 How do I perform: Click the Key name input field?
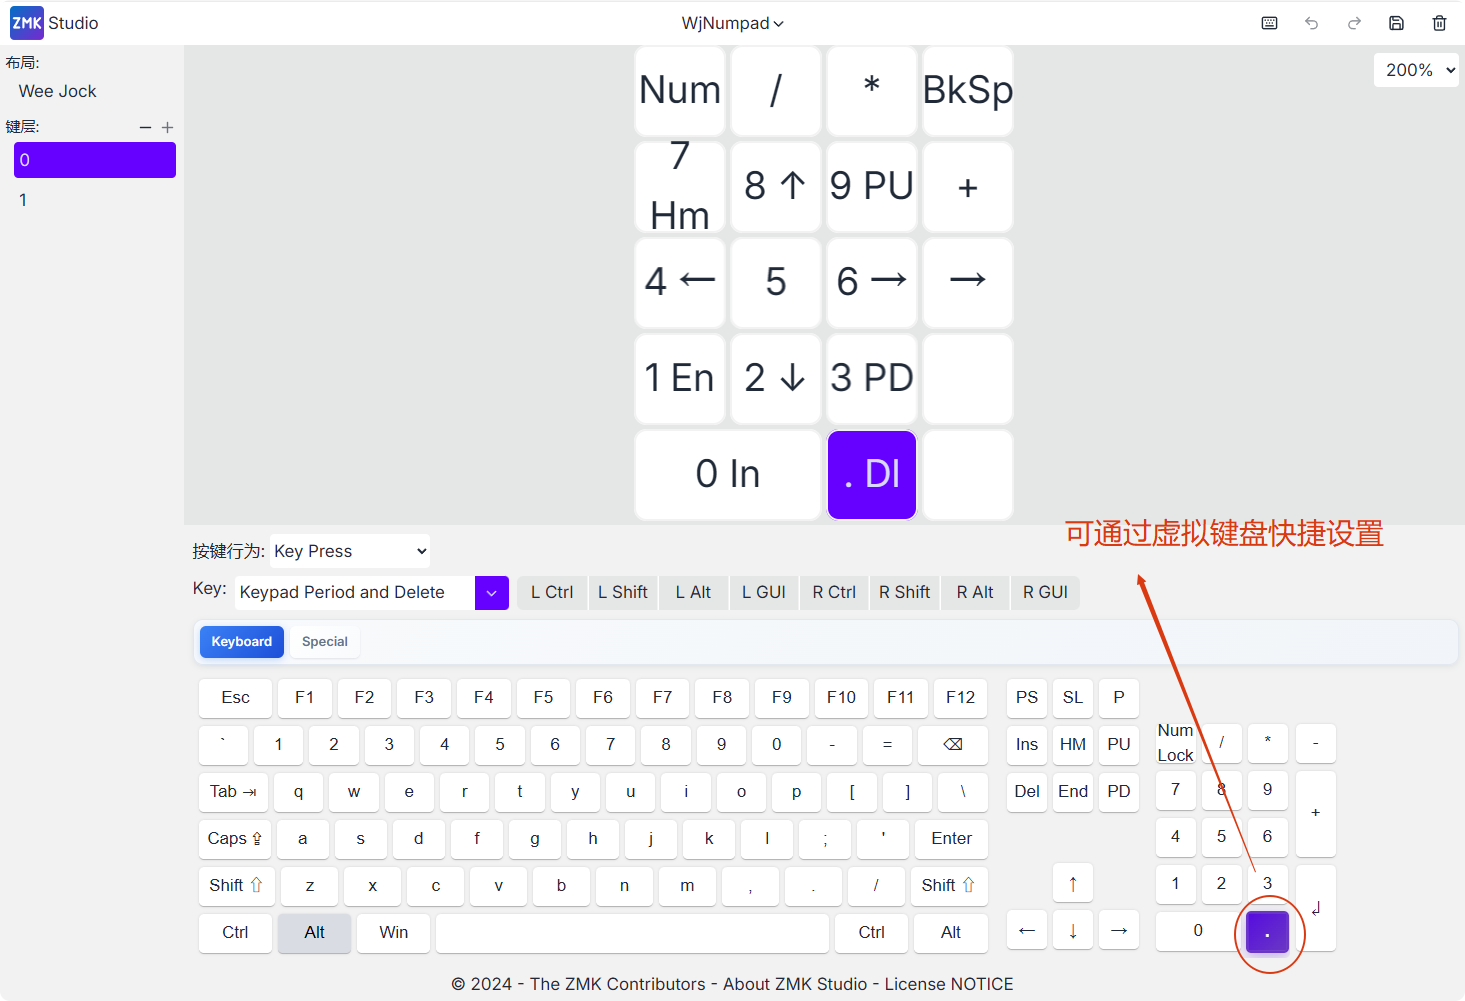pos(355,593)
